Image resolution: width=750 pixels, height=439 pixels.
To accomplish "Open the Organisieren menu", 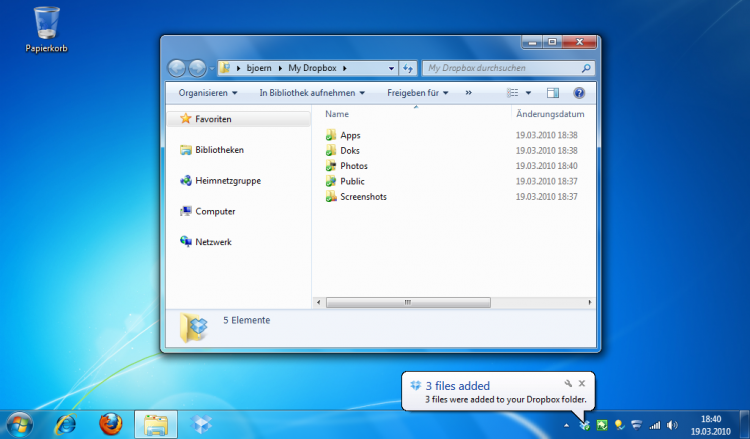I will pos(208,93).
